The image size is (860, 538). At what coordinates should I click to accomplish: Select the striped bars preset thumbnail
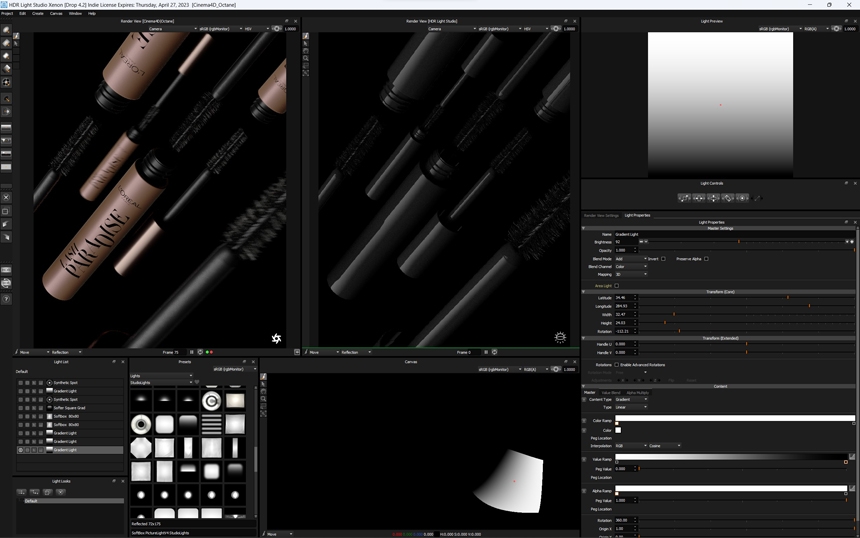point(211,424)
